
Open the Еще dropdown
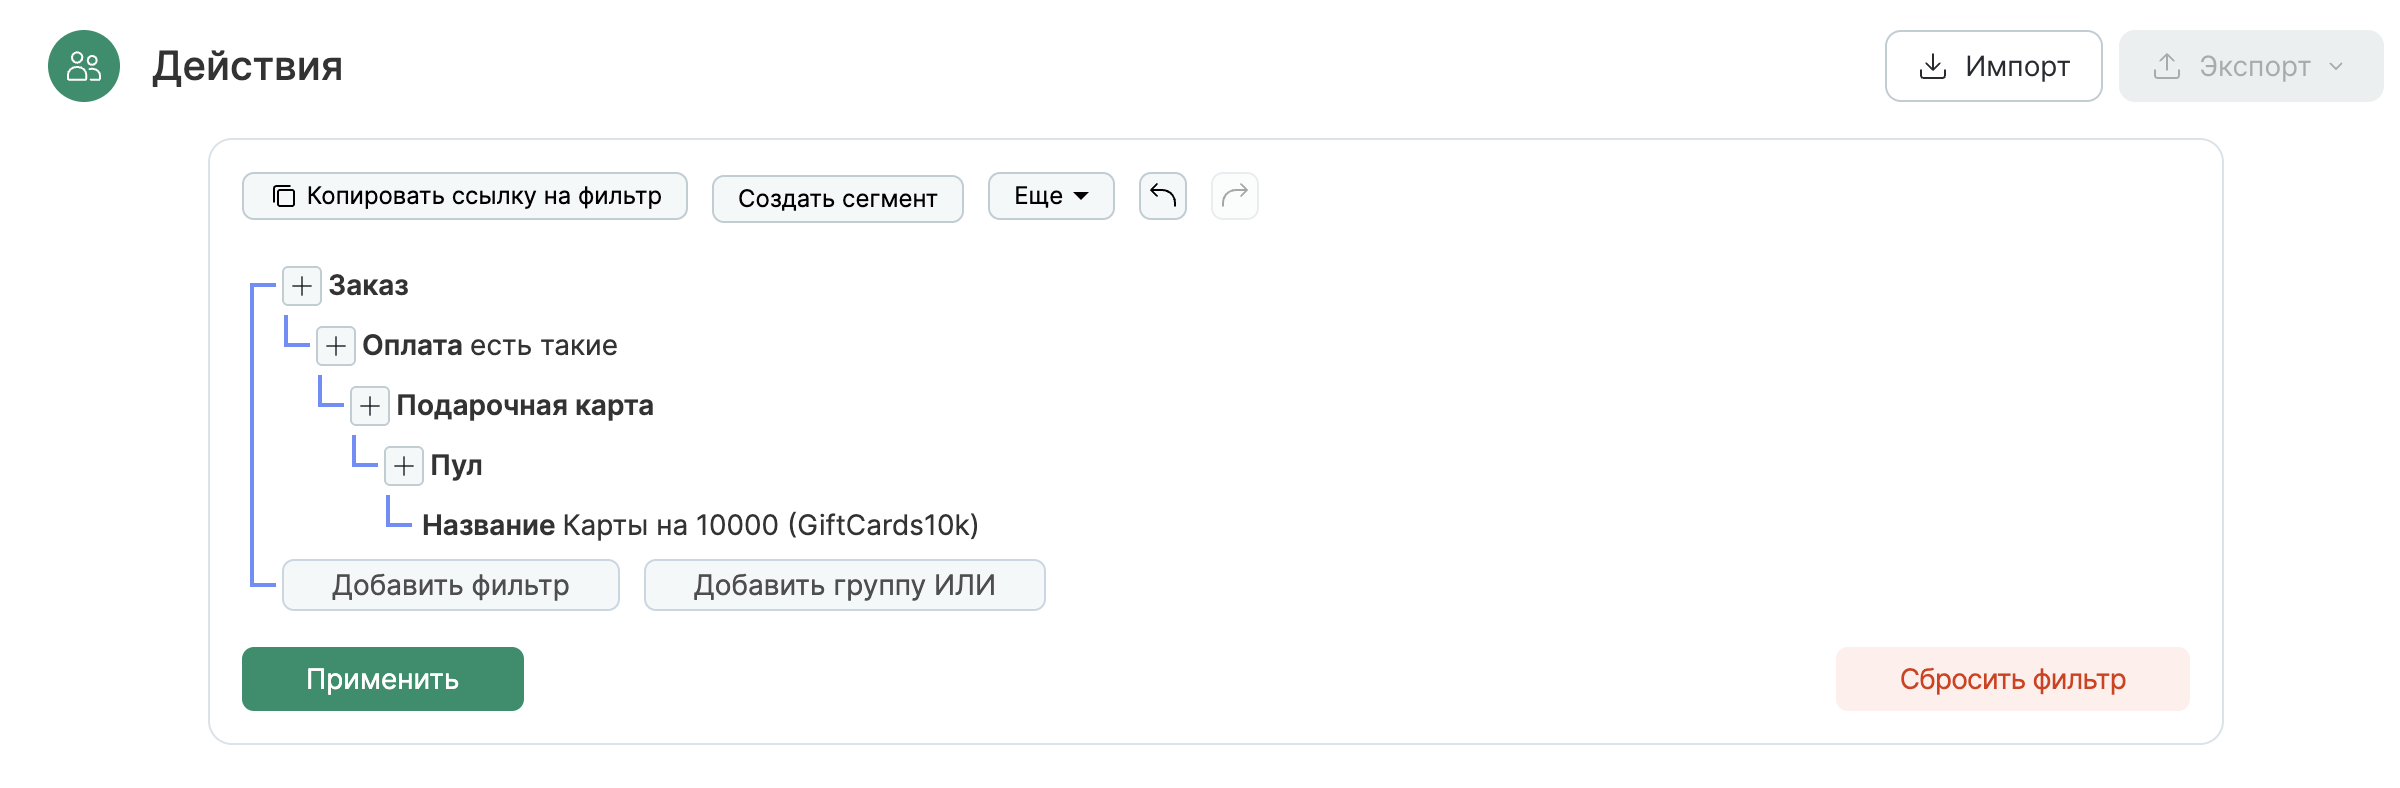1050,196
